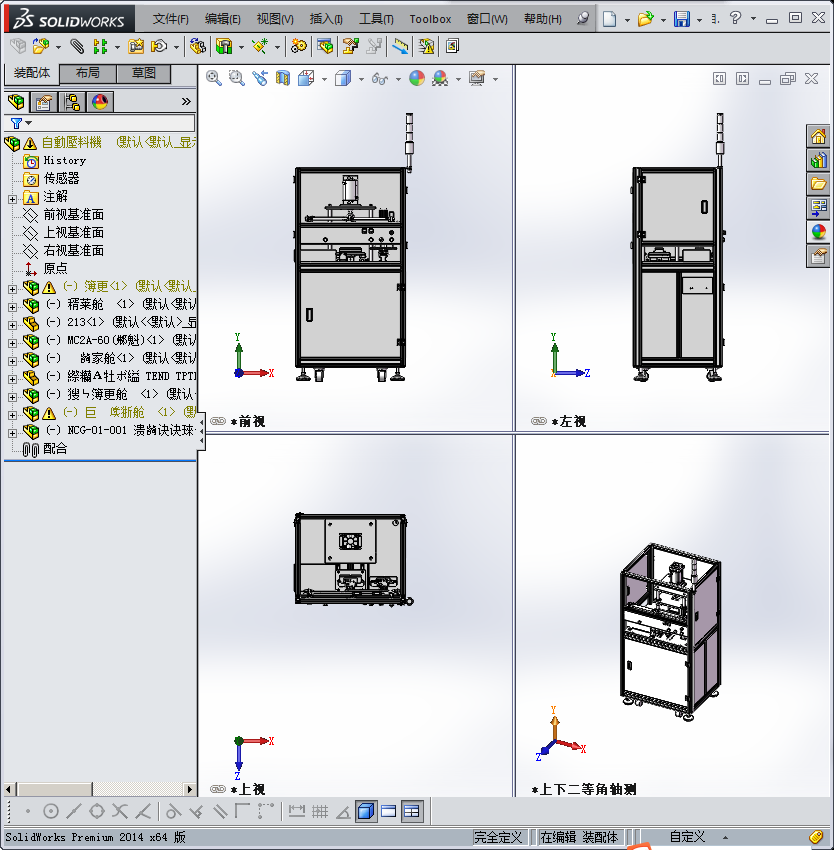Open the Toolbox menu
The height and width of the screenshot is (850, 834).
pos(430,19)
